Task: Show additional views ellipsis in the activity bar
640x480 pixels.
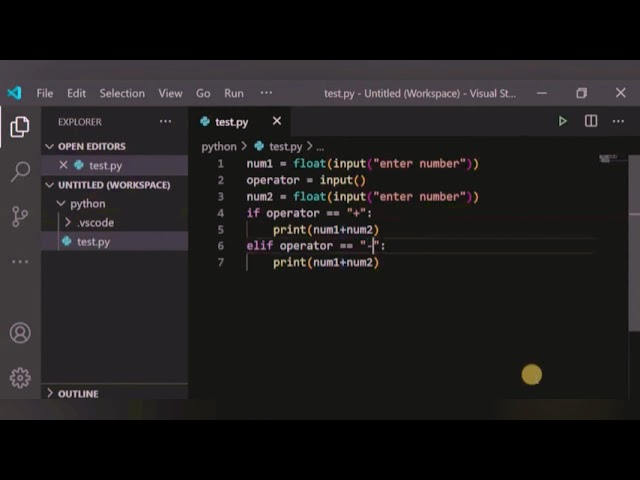Action: click(x=20, y=262)
